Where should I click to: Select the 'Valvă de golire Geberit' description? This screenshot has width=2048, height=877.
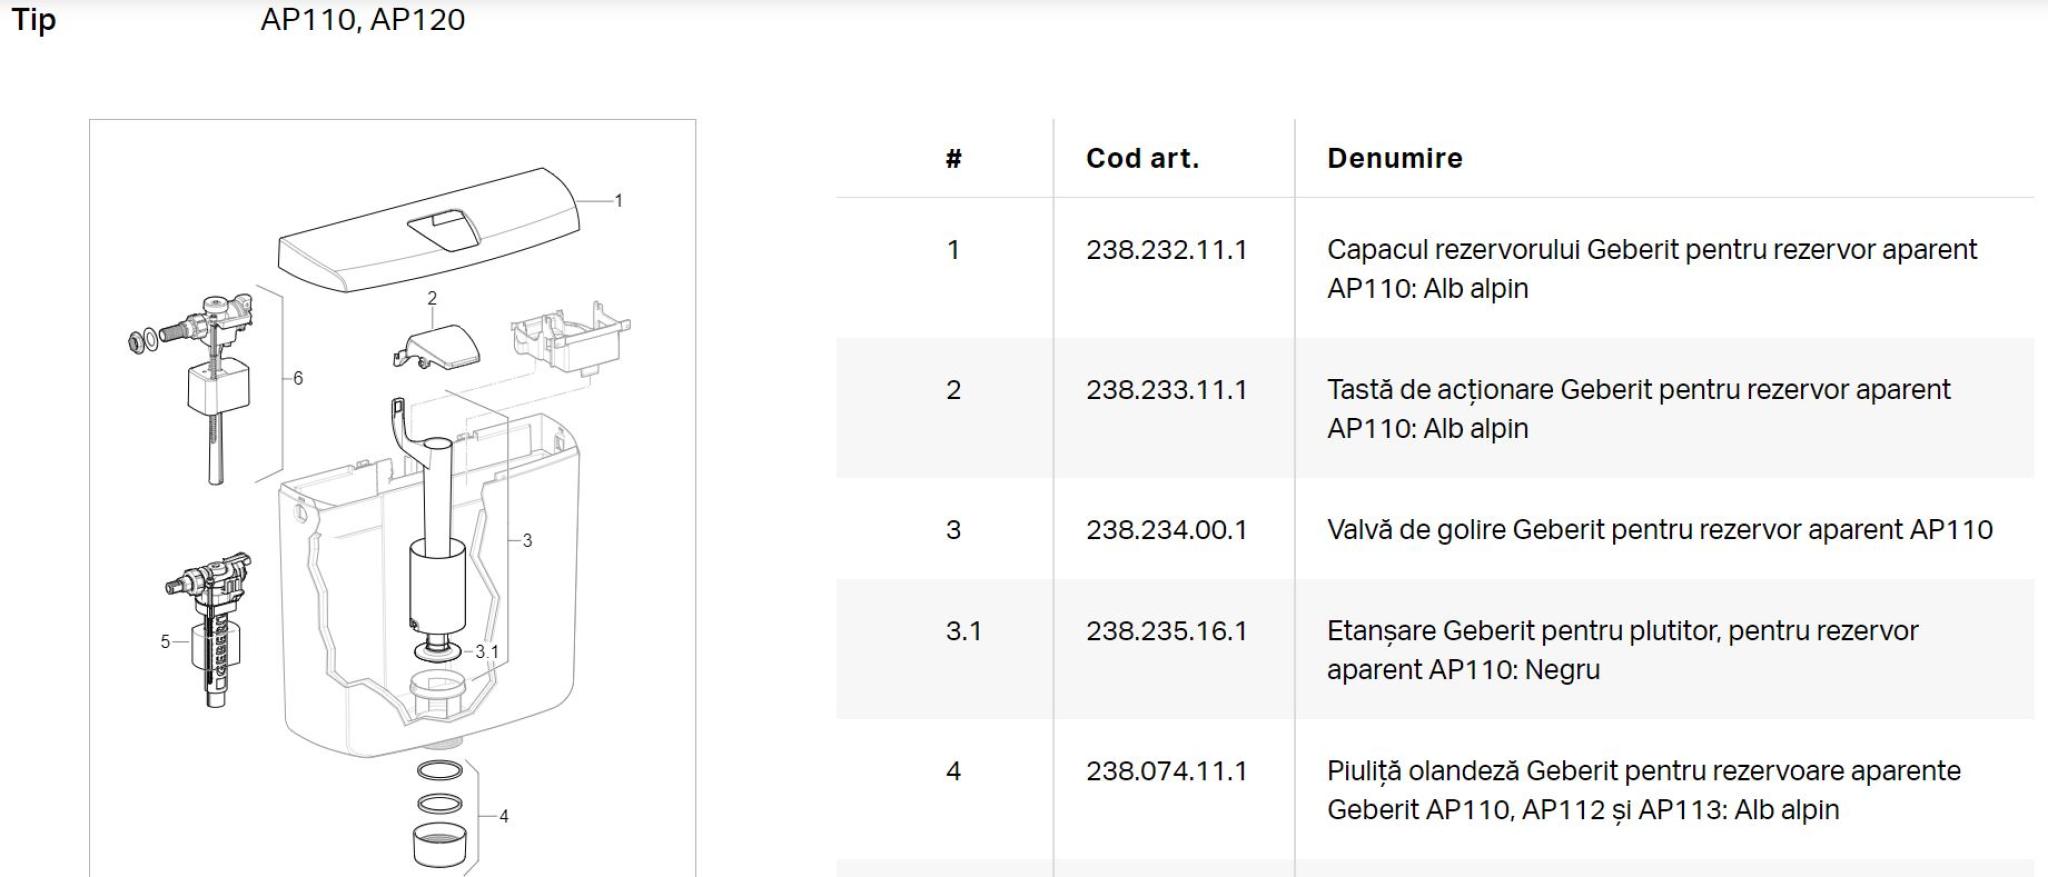click(1659, 530)
